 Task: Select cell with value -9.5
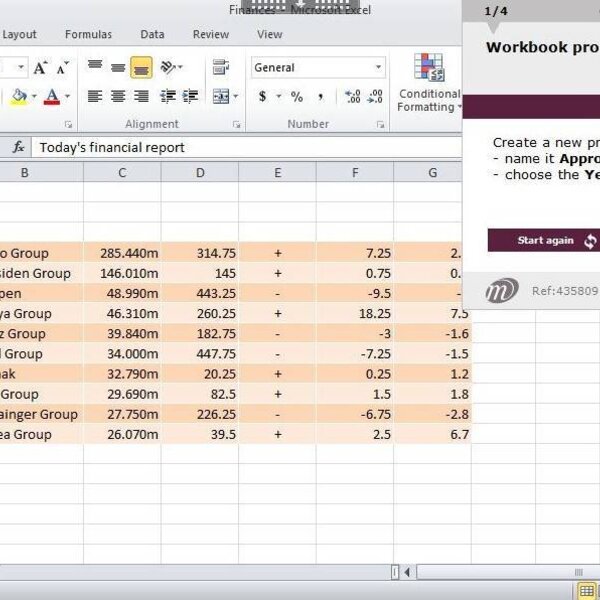(355, 293)
